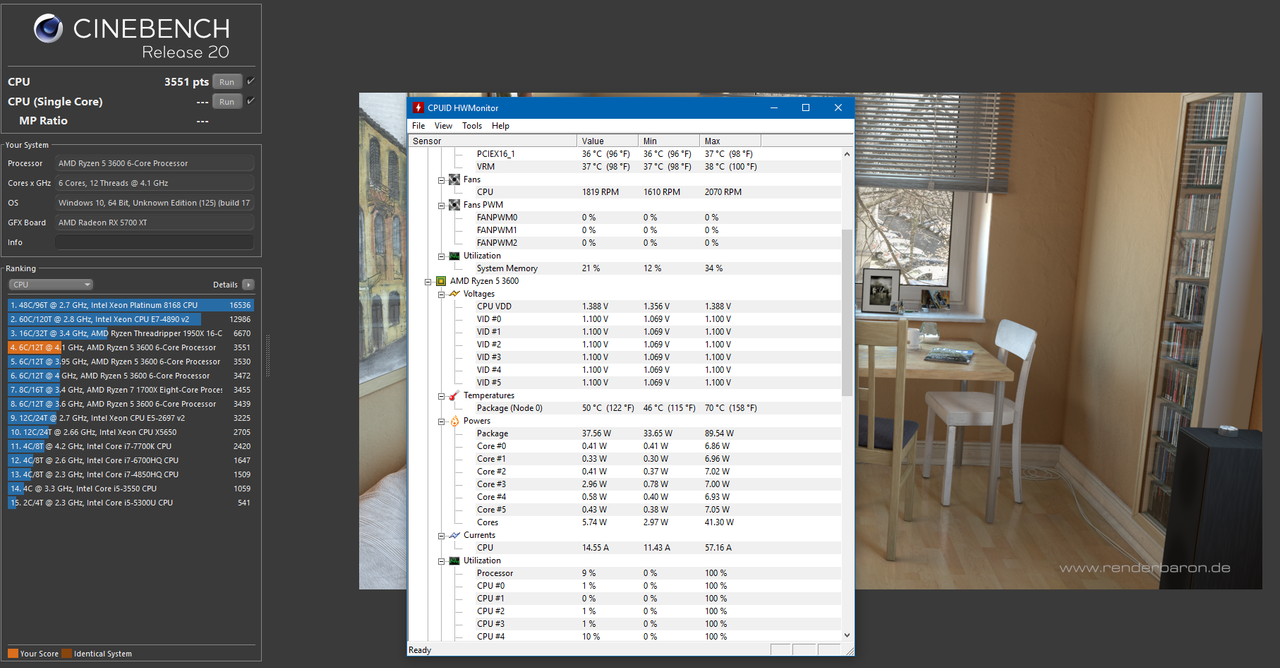Image resolution: width=1280 pixels, height=668 pixels.
Task: Select the Processor utilization row
Action: (625, 573)
